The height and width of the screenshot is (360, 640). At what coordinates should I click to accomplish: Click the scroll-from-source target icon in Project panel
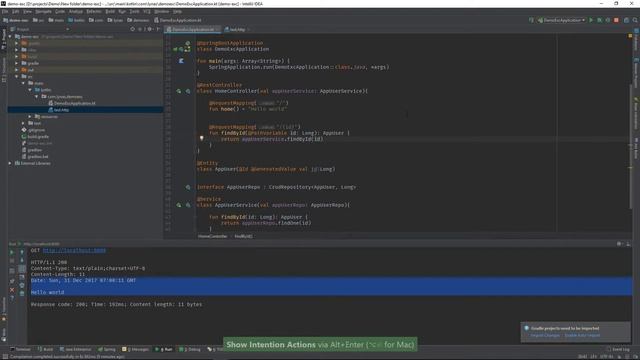coord(132,29)
